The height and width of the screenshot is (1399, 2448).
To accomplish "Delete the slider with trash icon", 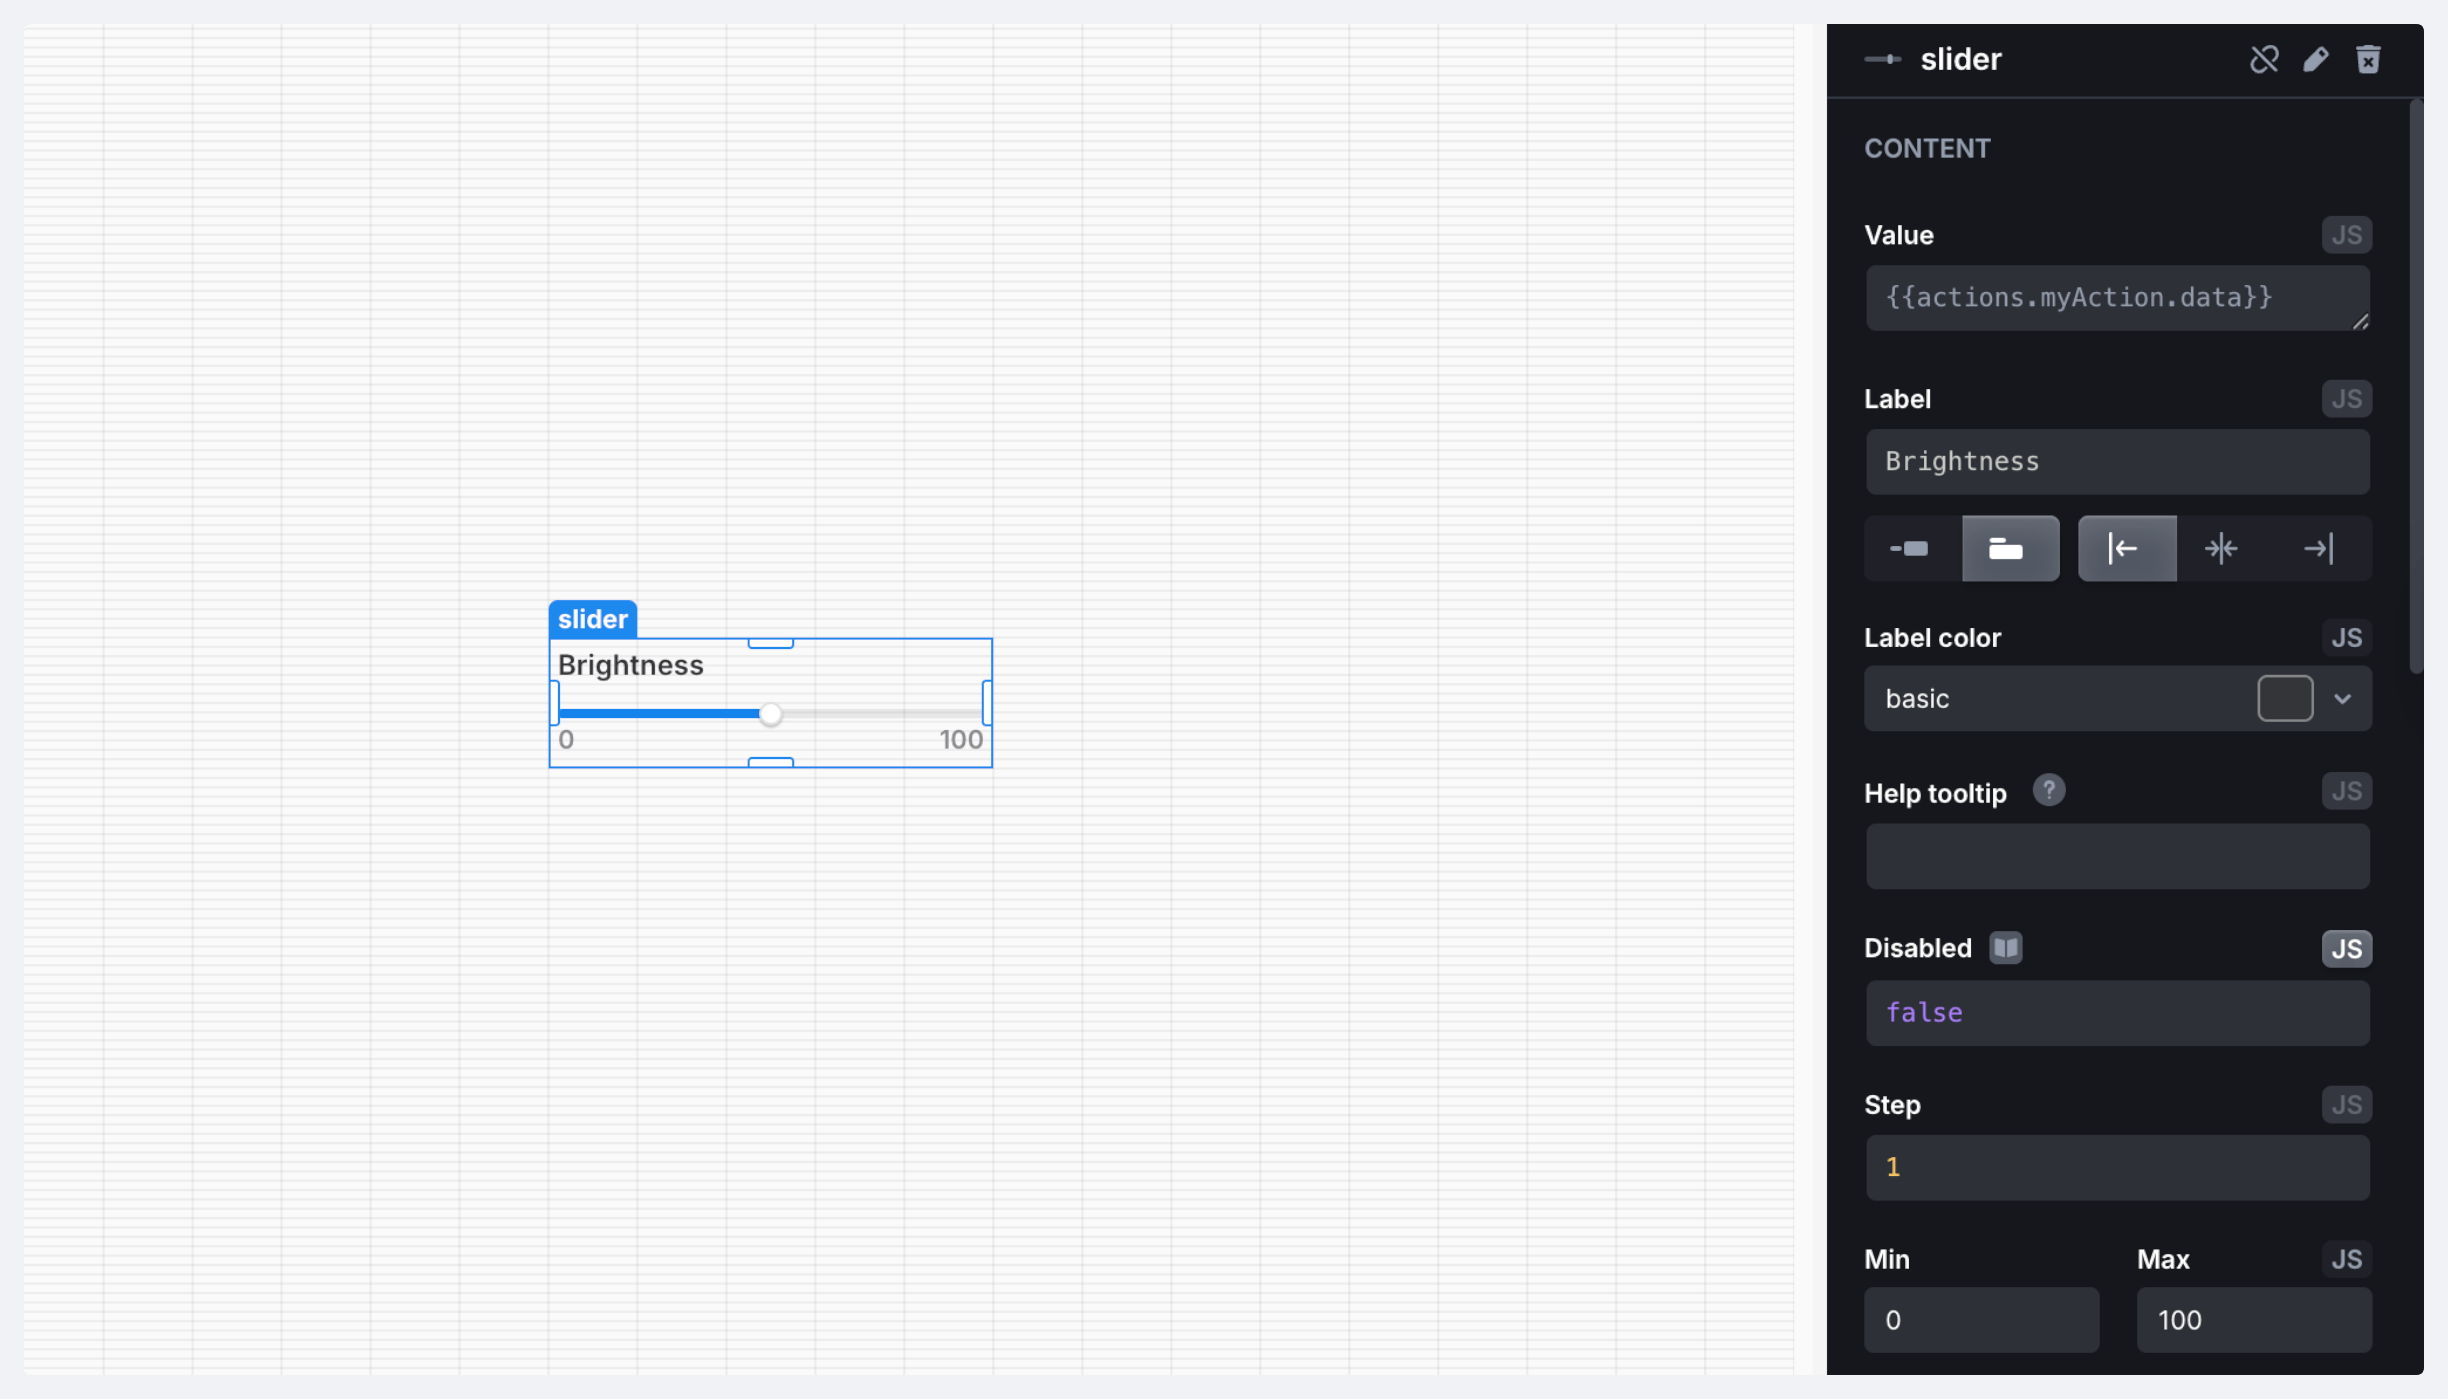I will 2368,60.
